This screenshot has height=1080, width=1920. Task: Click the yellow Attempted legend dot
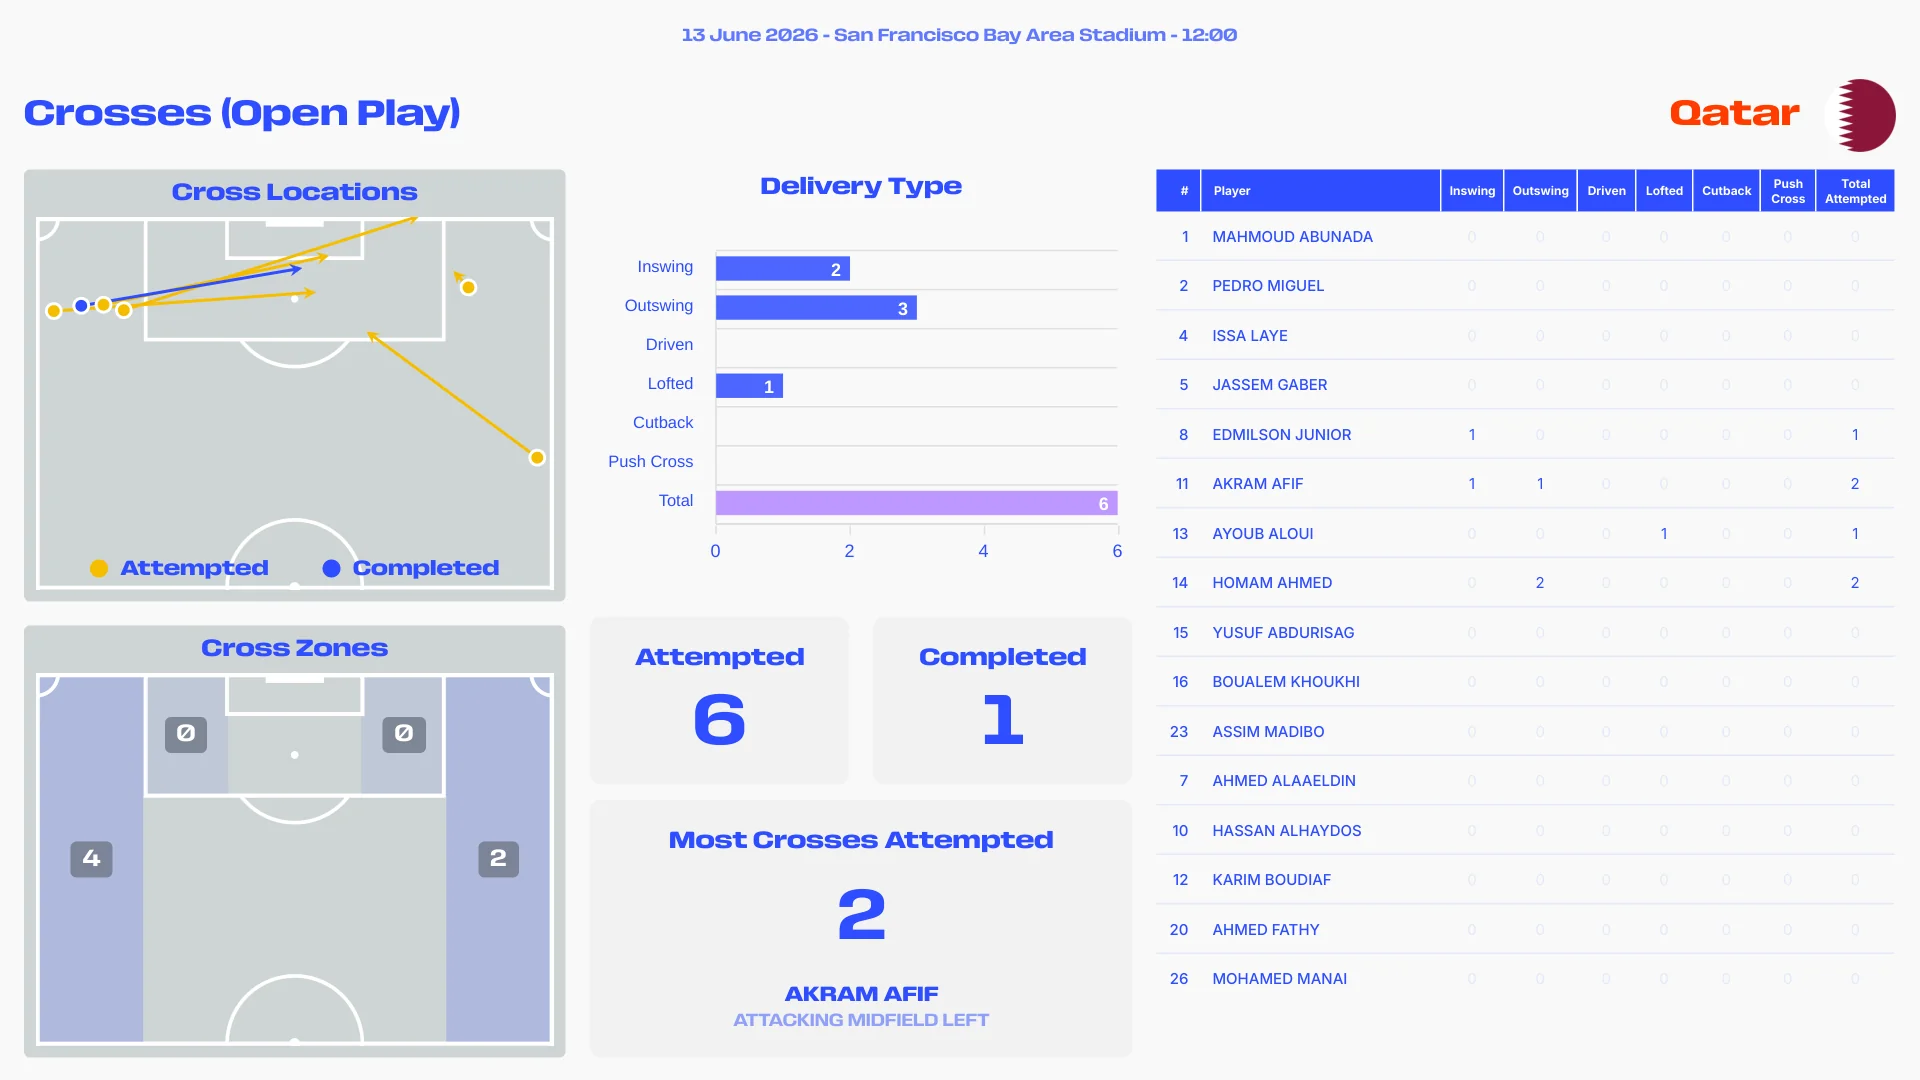tap(99, 568)
